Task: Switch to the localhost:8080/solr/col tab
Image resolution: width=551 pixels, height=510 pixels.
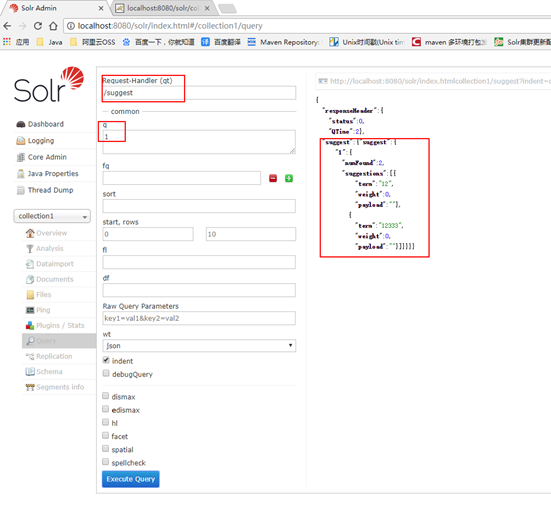Action: [x=163, y=8]
